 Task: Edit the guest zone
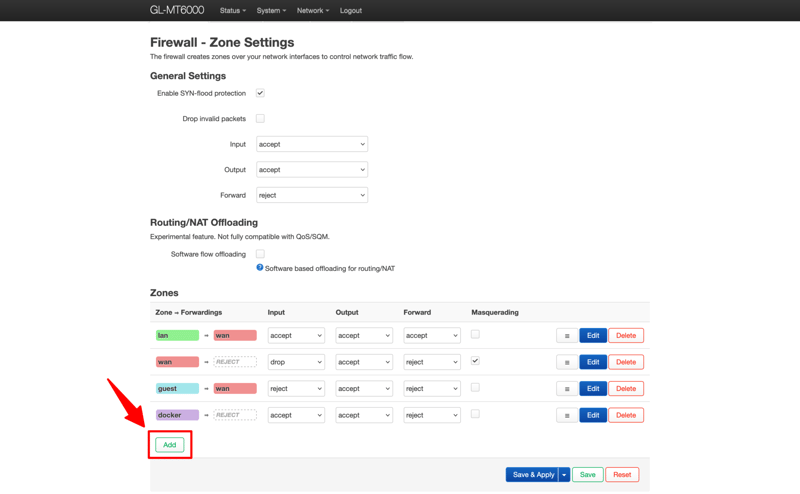coord(593,389)
